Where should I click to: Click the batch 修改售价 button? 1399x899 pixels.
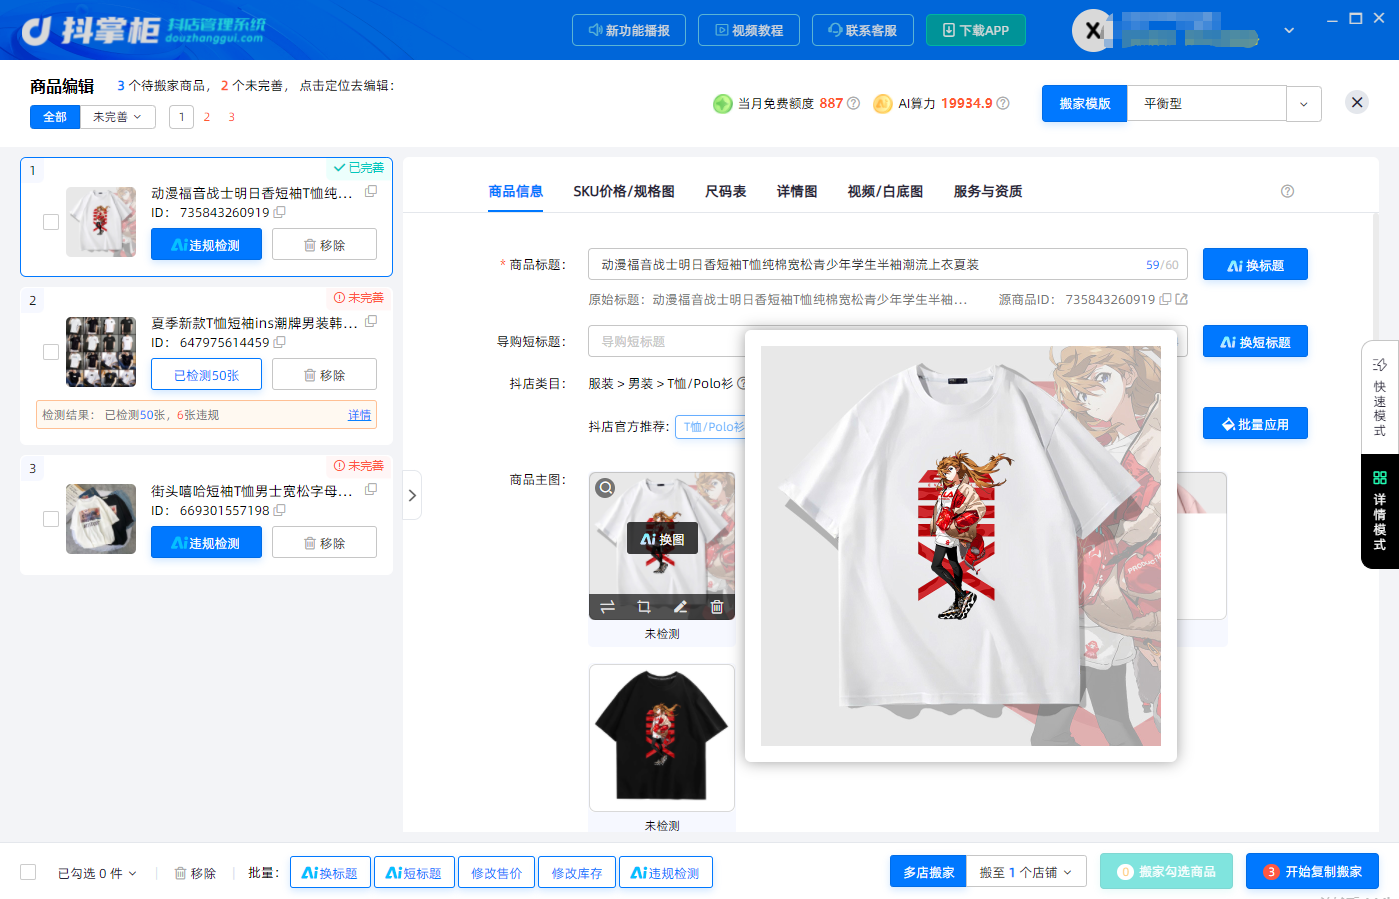click(497, 873)
